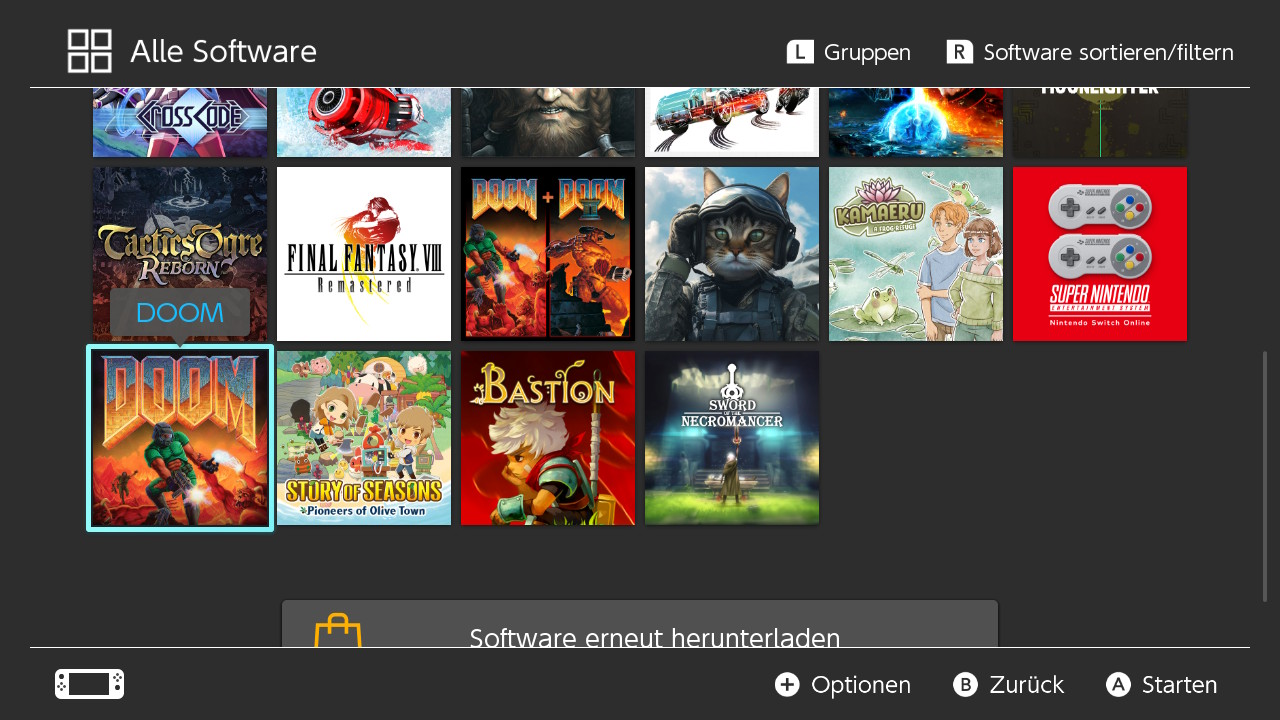Open Story of Seasons Pioneers of Olive Town
Screen dimensions: 1280x720
pyautogui.click(x=364, y=438)
